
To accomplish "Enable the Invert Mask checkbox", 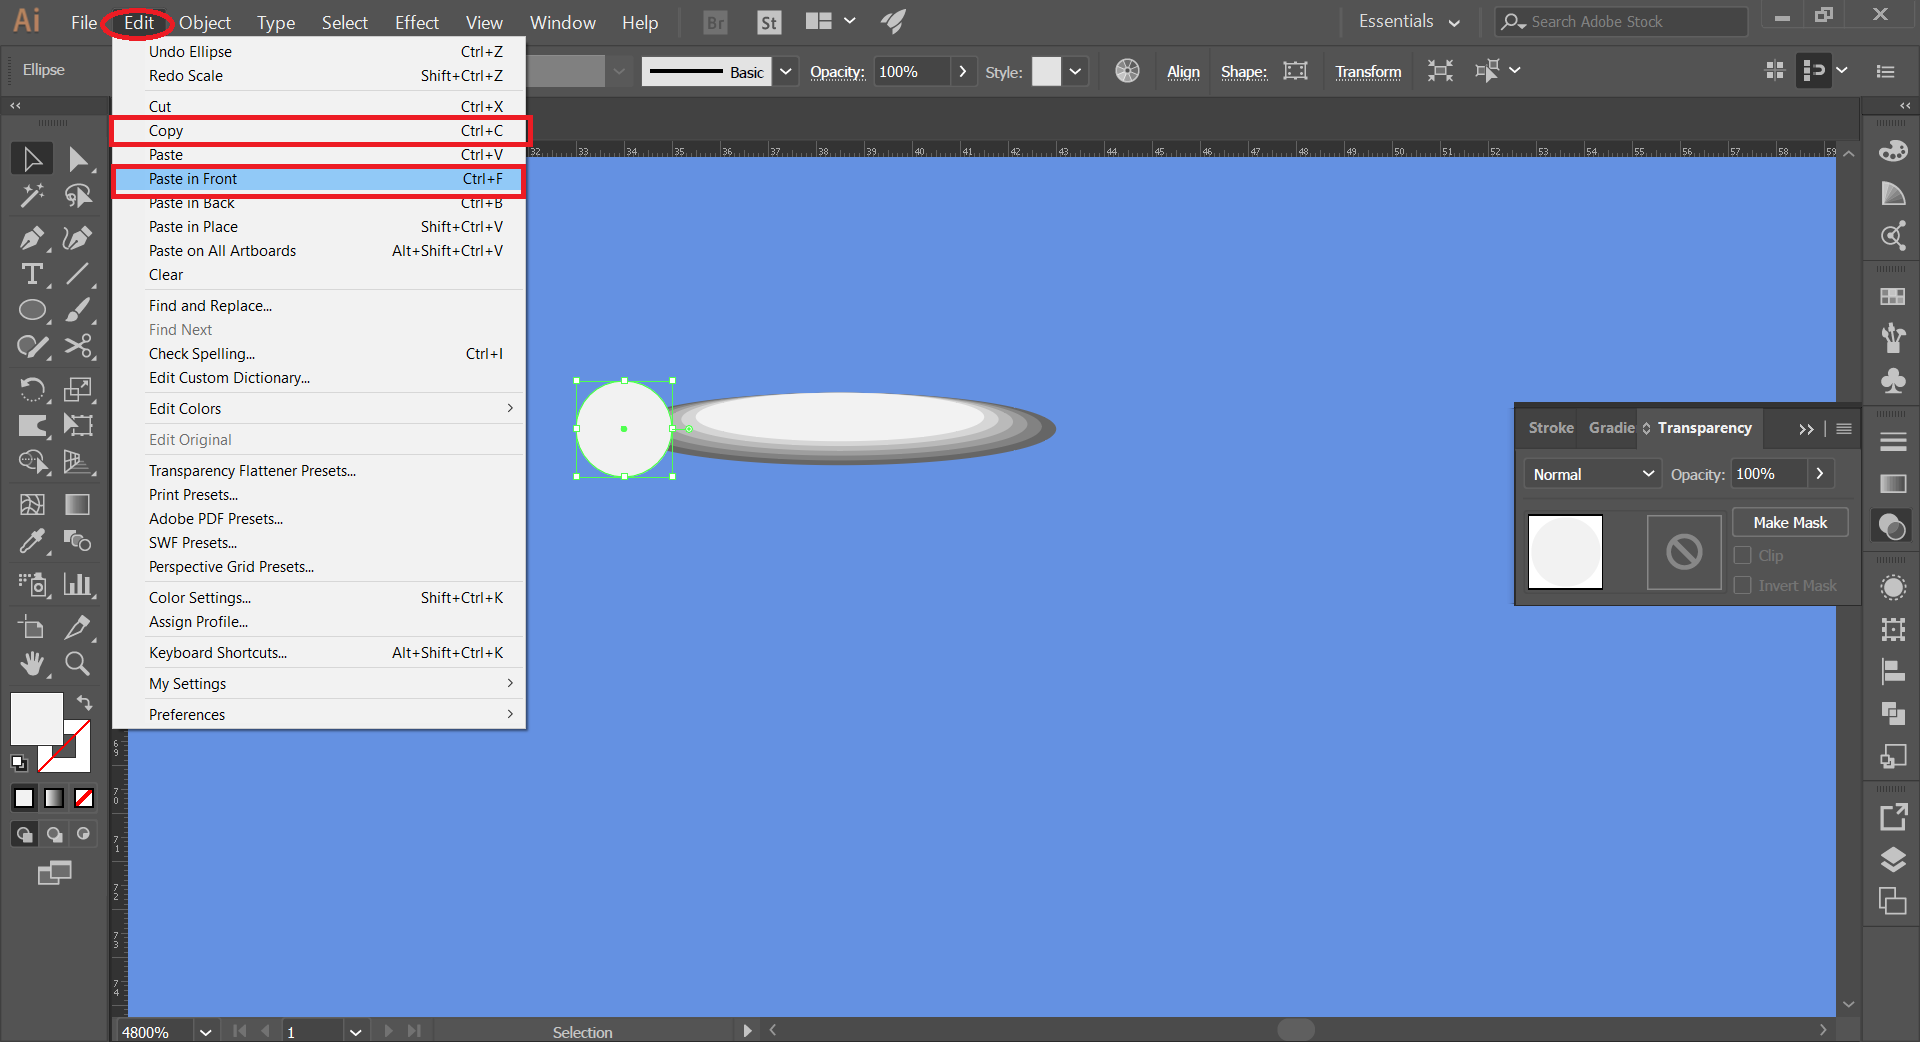I will pos(1743,585).
